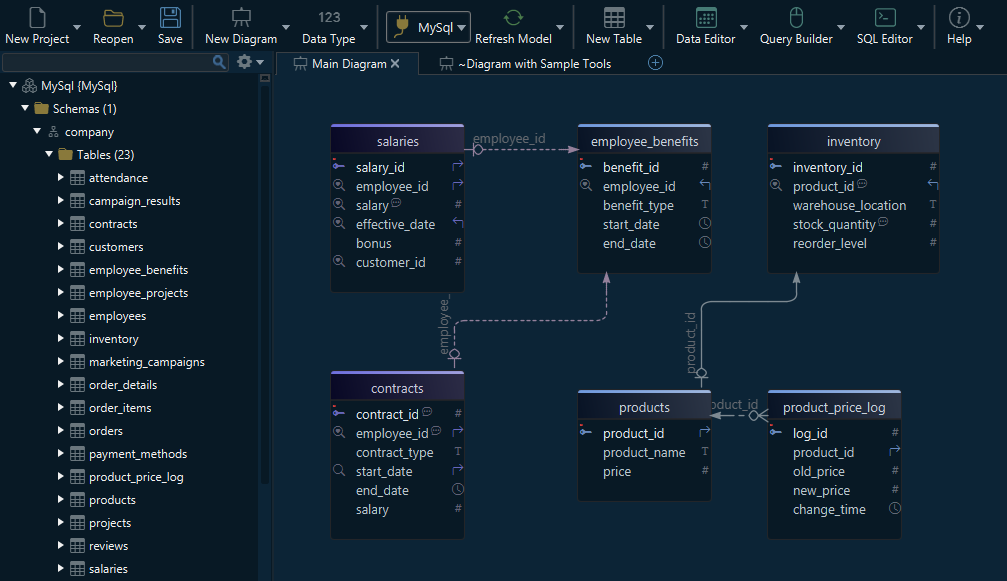Click the tree panel vertical scrollbar

coord(265,282)
